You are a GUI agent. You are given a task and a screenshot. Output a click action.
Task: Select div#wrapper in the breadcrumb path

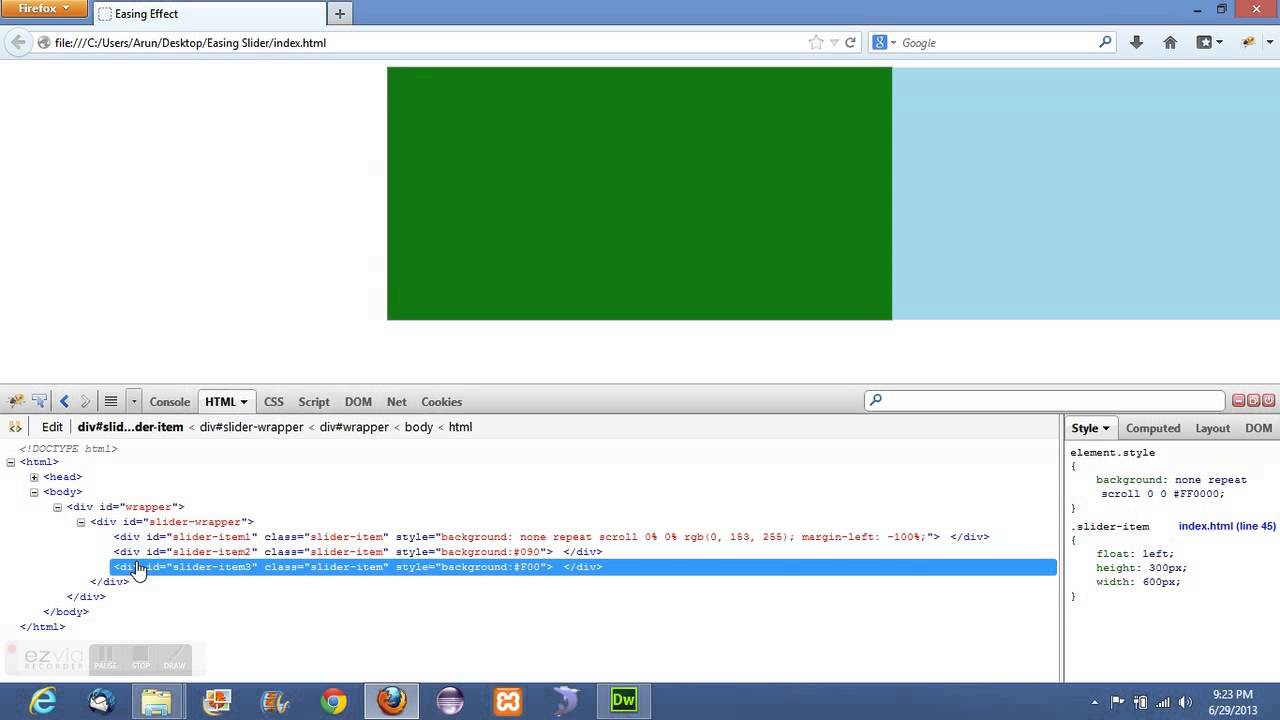[x=354, y=427]
